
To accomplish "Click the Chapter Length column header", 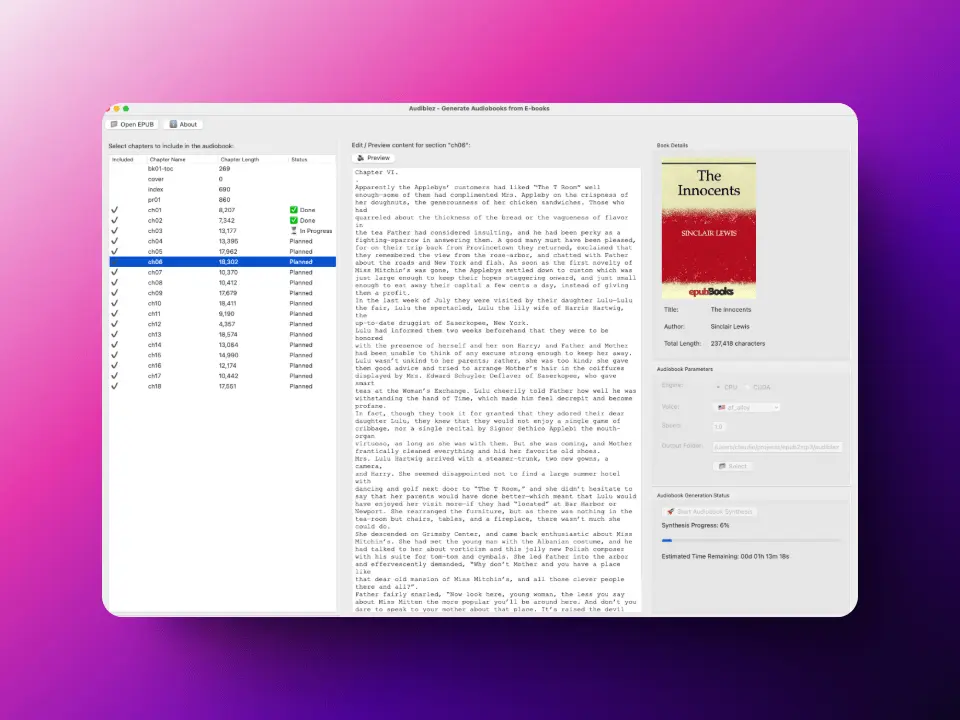I will coord(240,159).
